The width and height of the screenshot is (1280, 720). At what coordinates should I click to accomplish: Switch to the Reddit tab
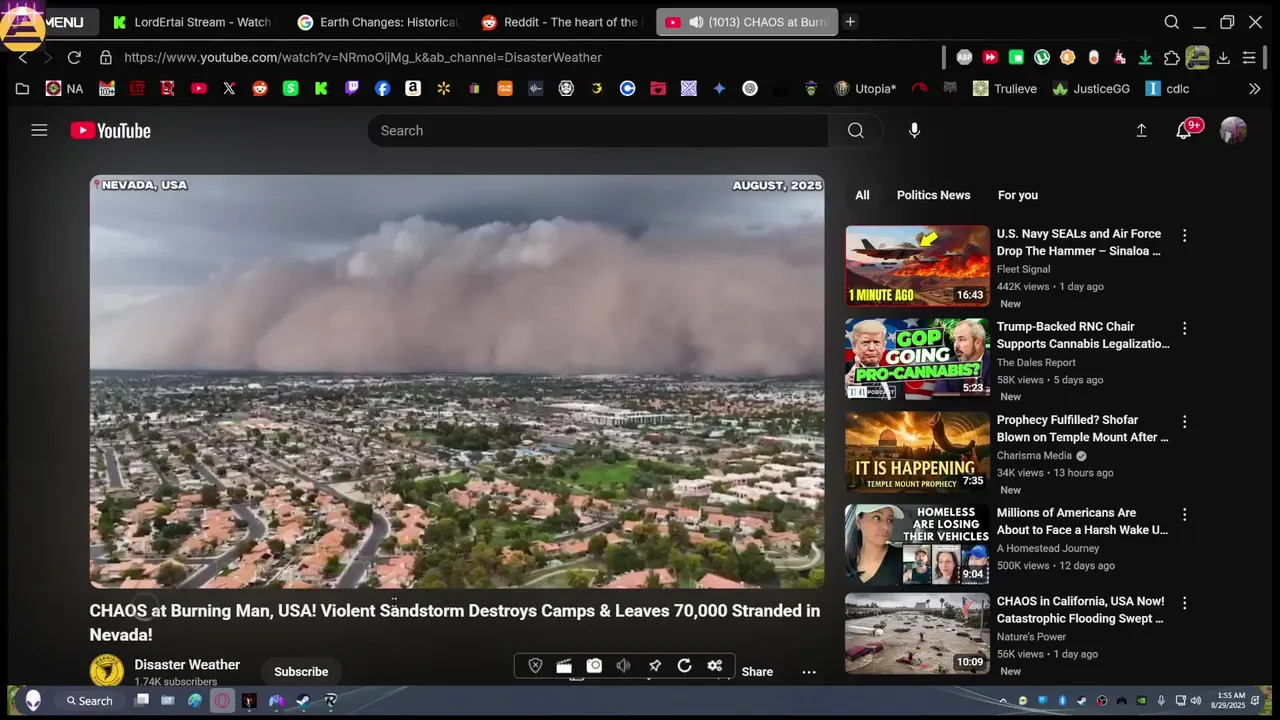coord(562,22)
